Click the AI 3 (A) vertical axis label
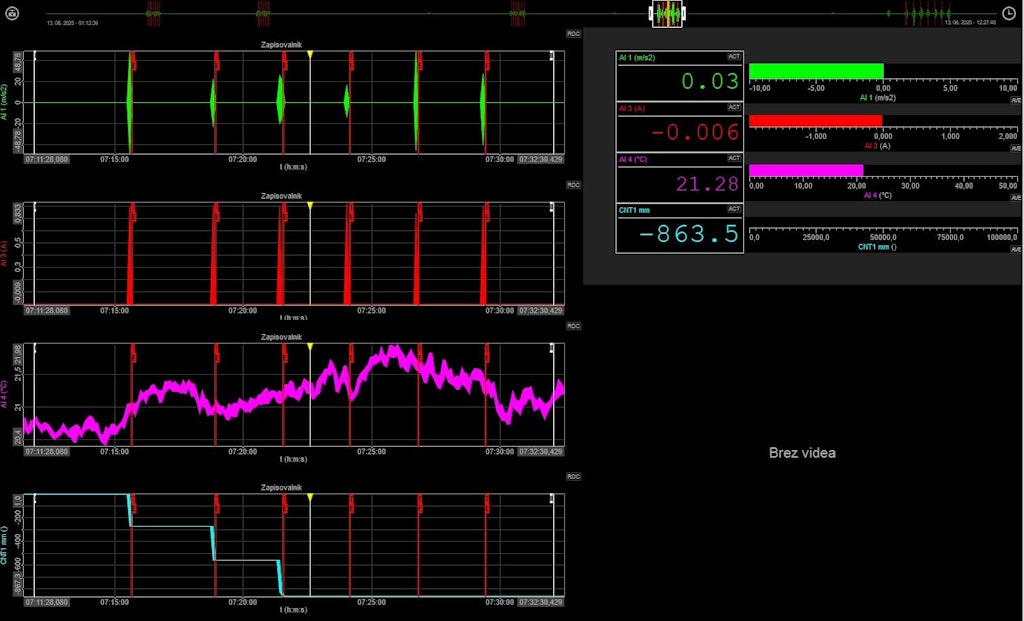This screenshot has width=1024, height=621. 4,253
